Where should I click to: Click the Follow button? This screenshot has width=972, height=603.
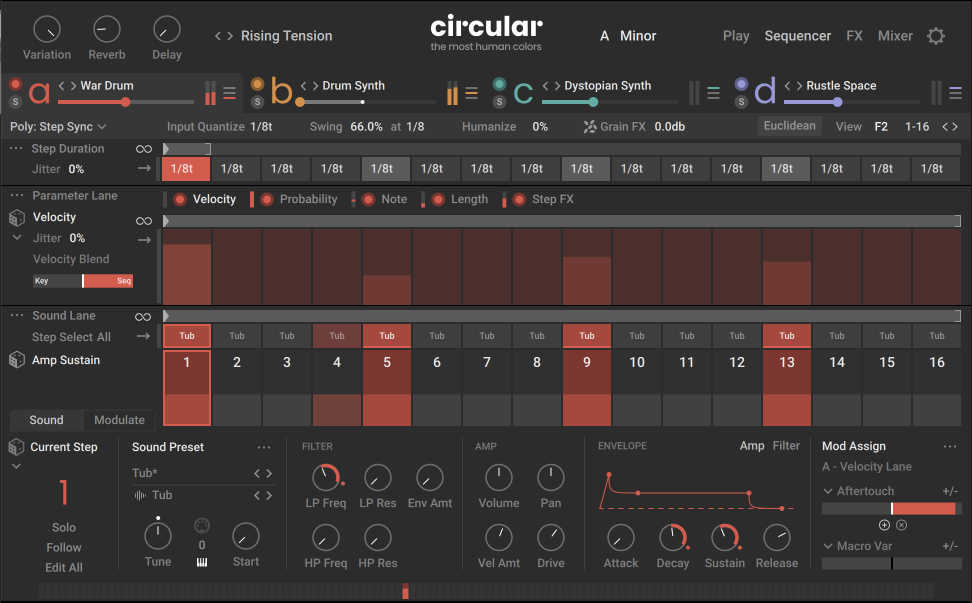click(64, 547)
